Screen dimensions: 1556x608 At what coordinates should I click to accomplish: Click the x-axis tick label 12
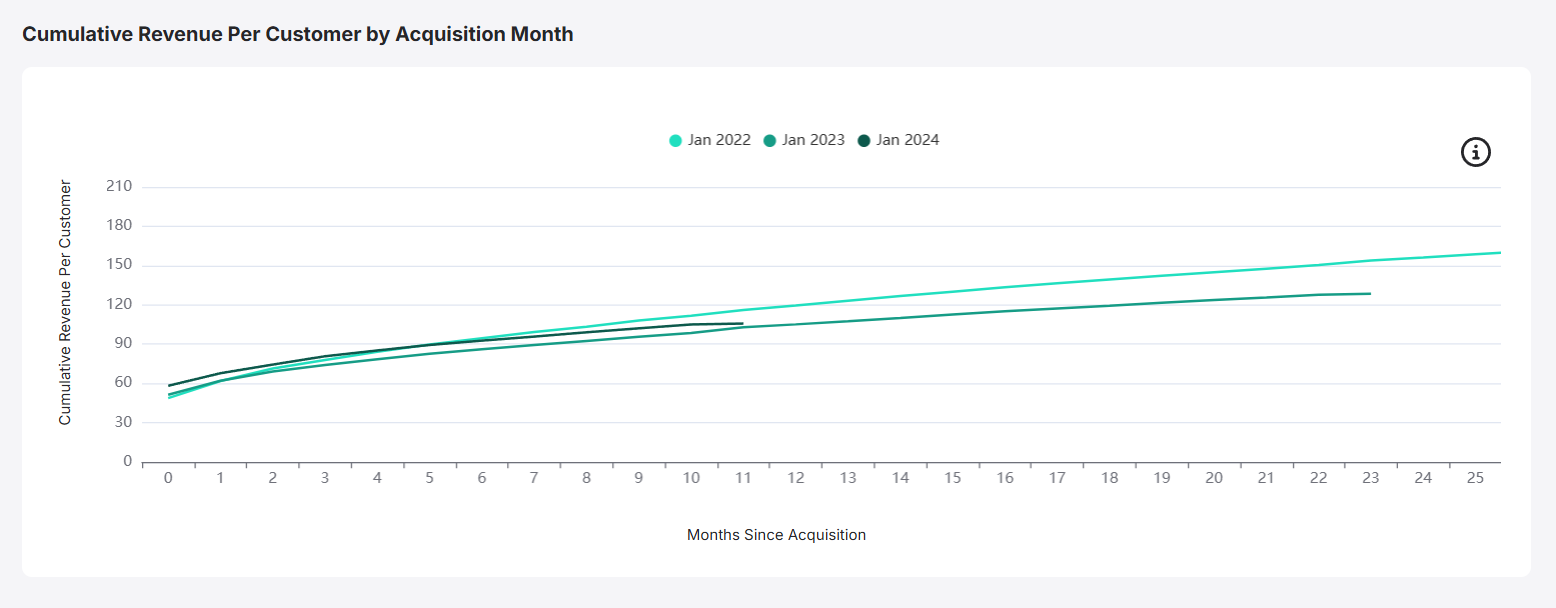pyautogui.click(x=796, y=479)
